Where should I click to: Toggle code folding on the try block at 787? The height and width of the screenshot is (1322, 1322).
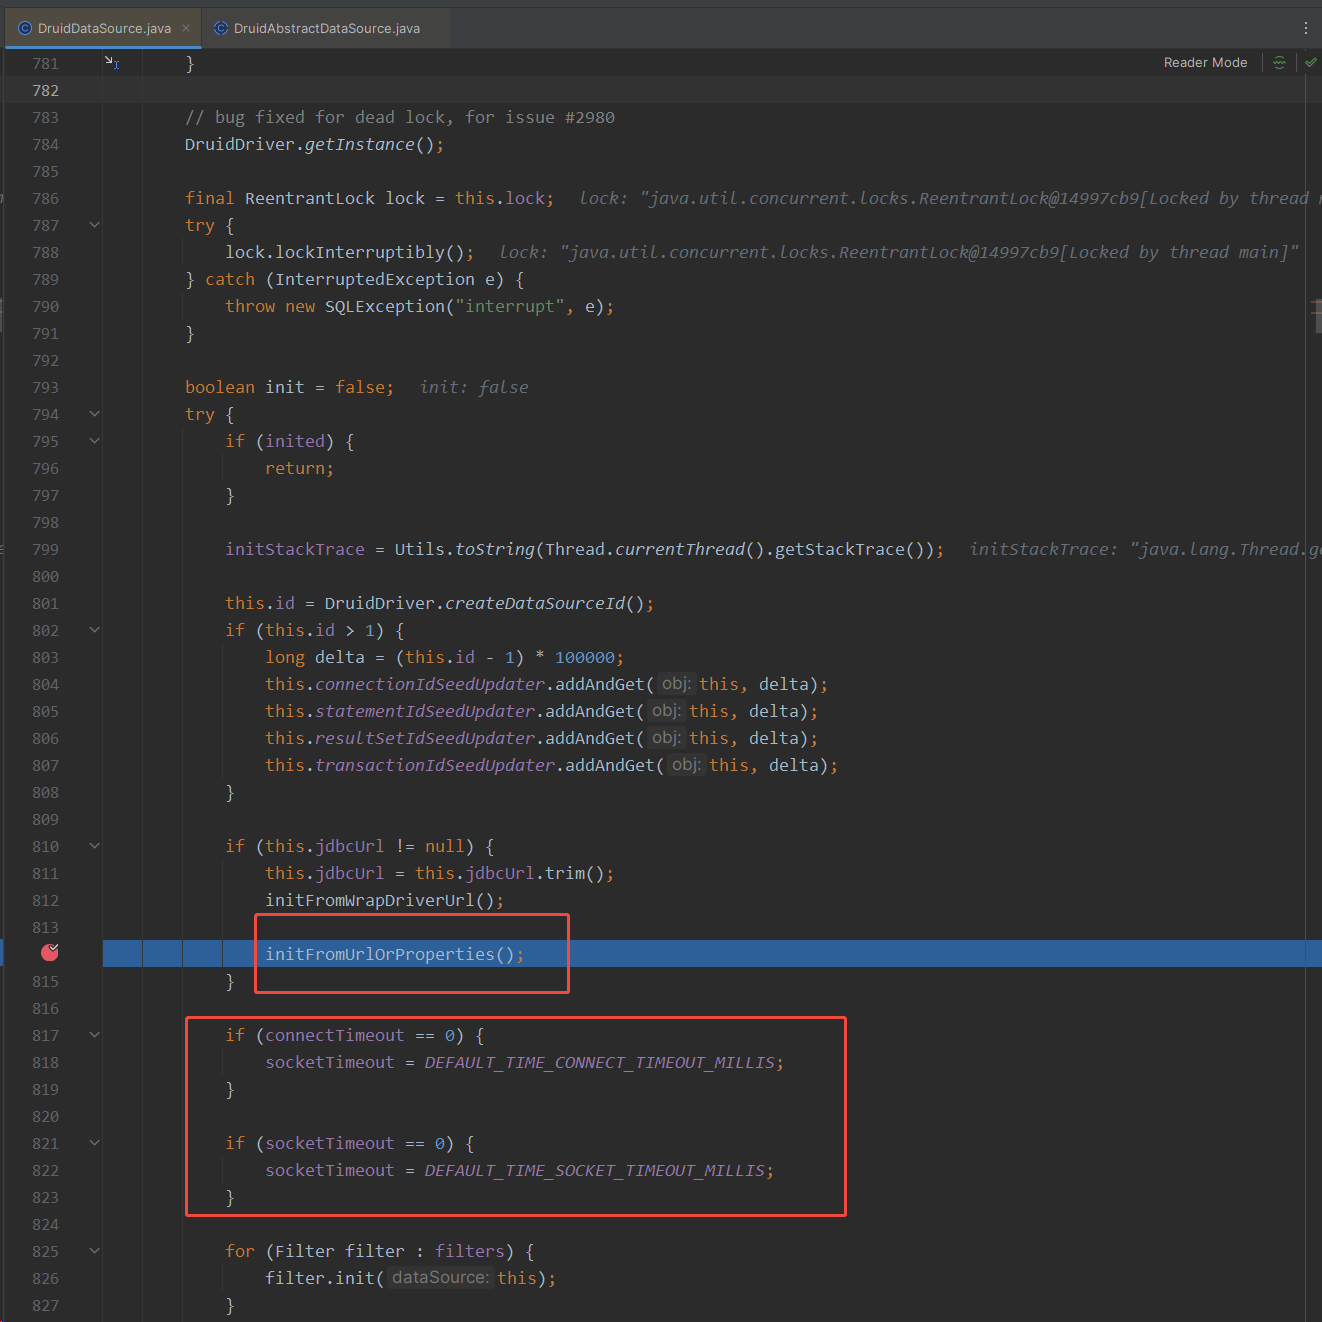[93, 225]
